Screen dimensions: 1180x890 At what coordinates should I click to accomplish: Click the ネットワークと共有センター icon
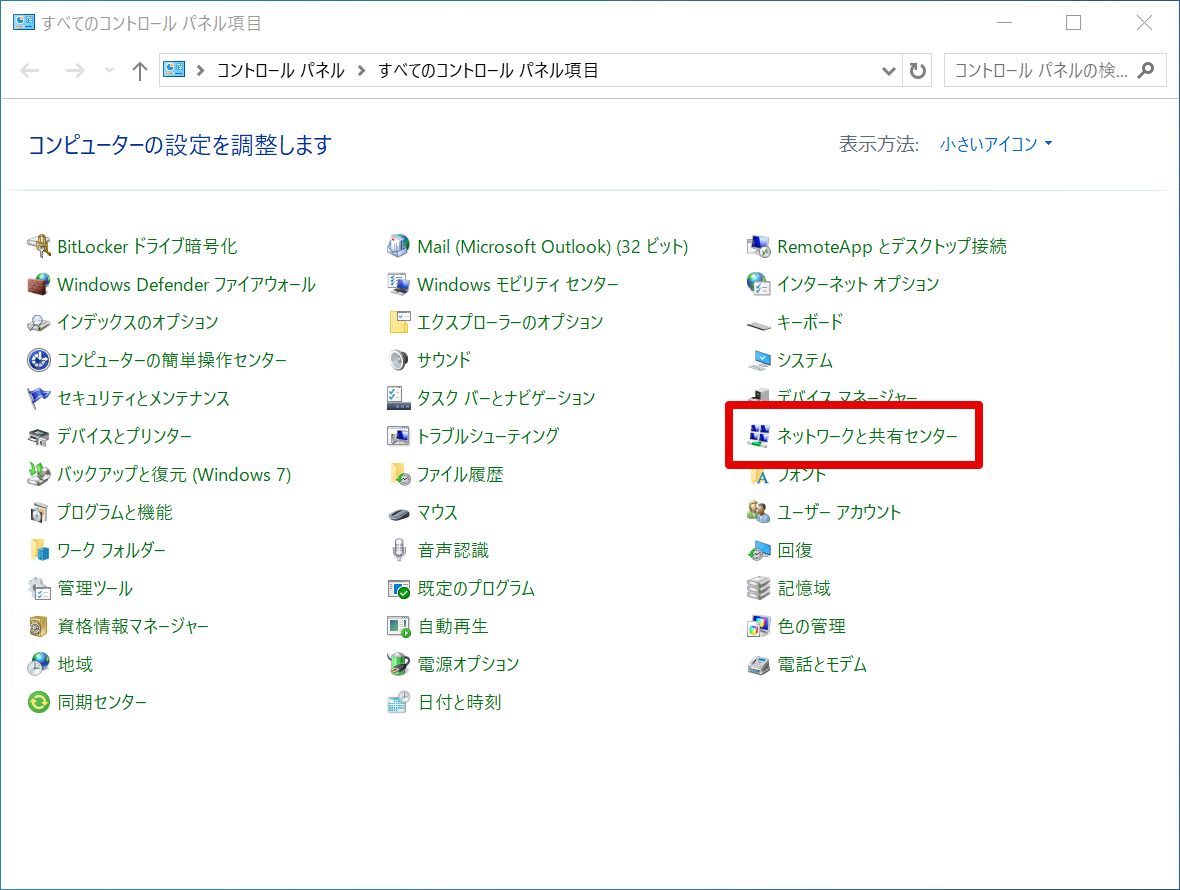(x=759, y=436)
